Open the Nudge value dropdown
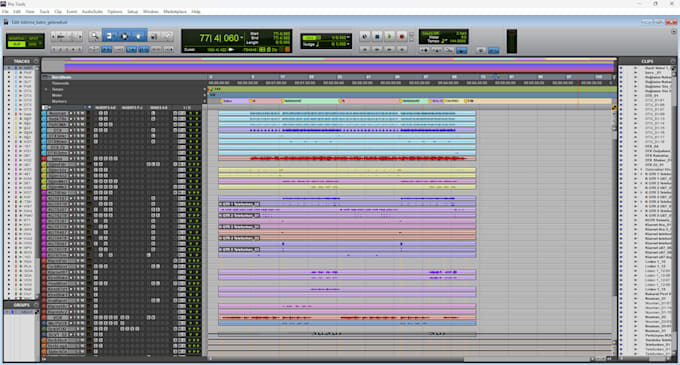The width and height of the screenshot is (680, 365). tap(348, 44)
